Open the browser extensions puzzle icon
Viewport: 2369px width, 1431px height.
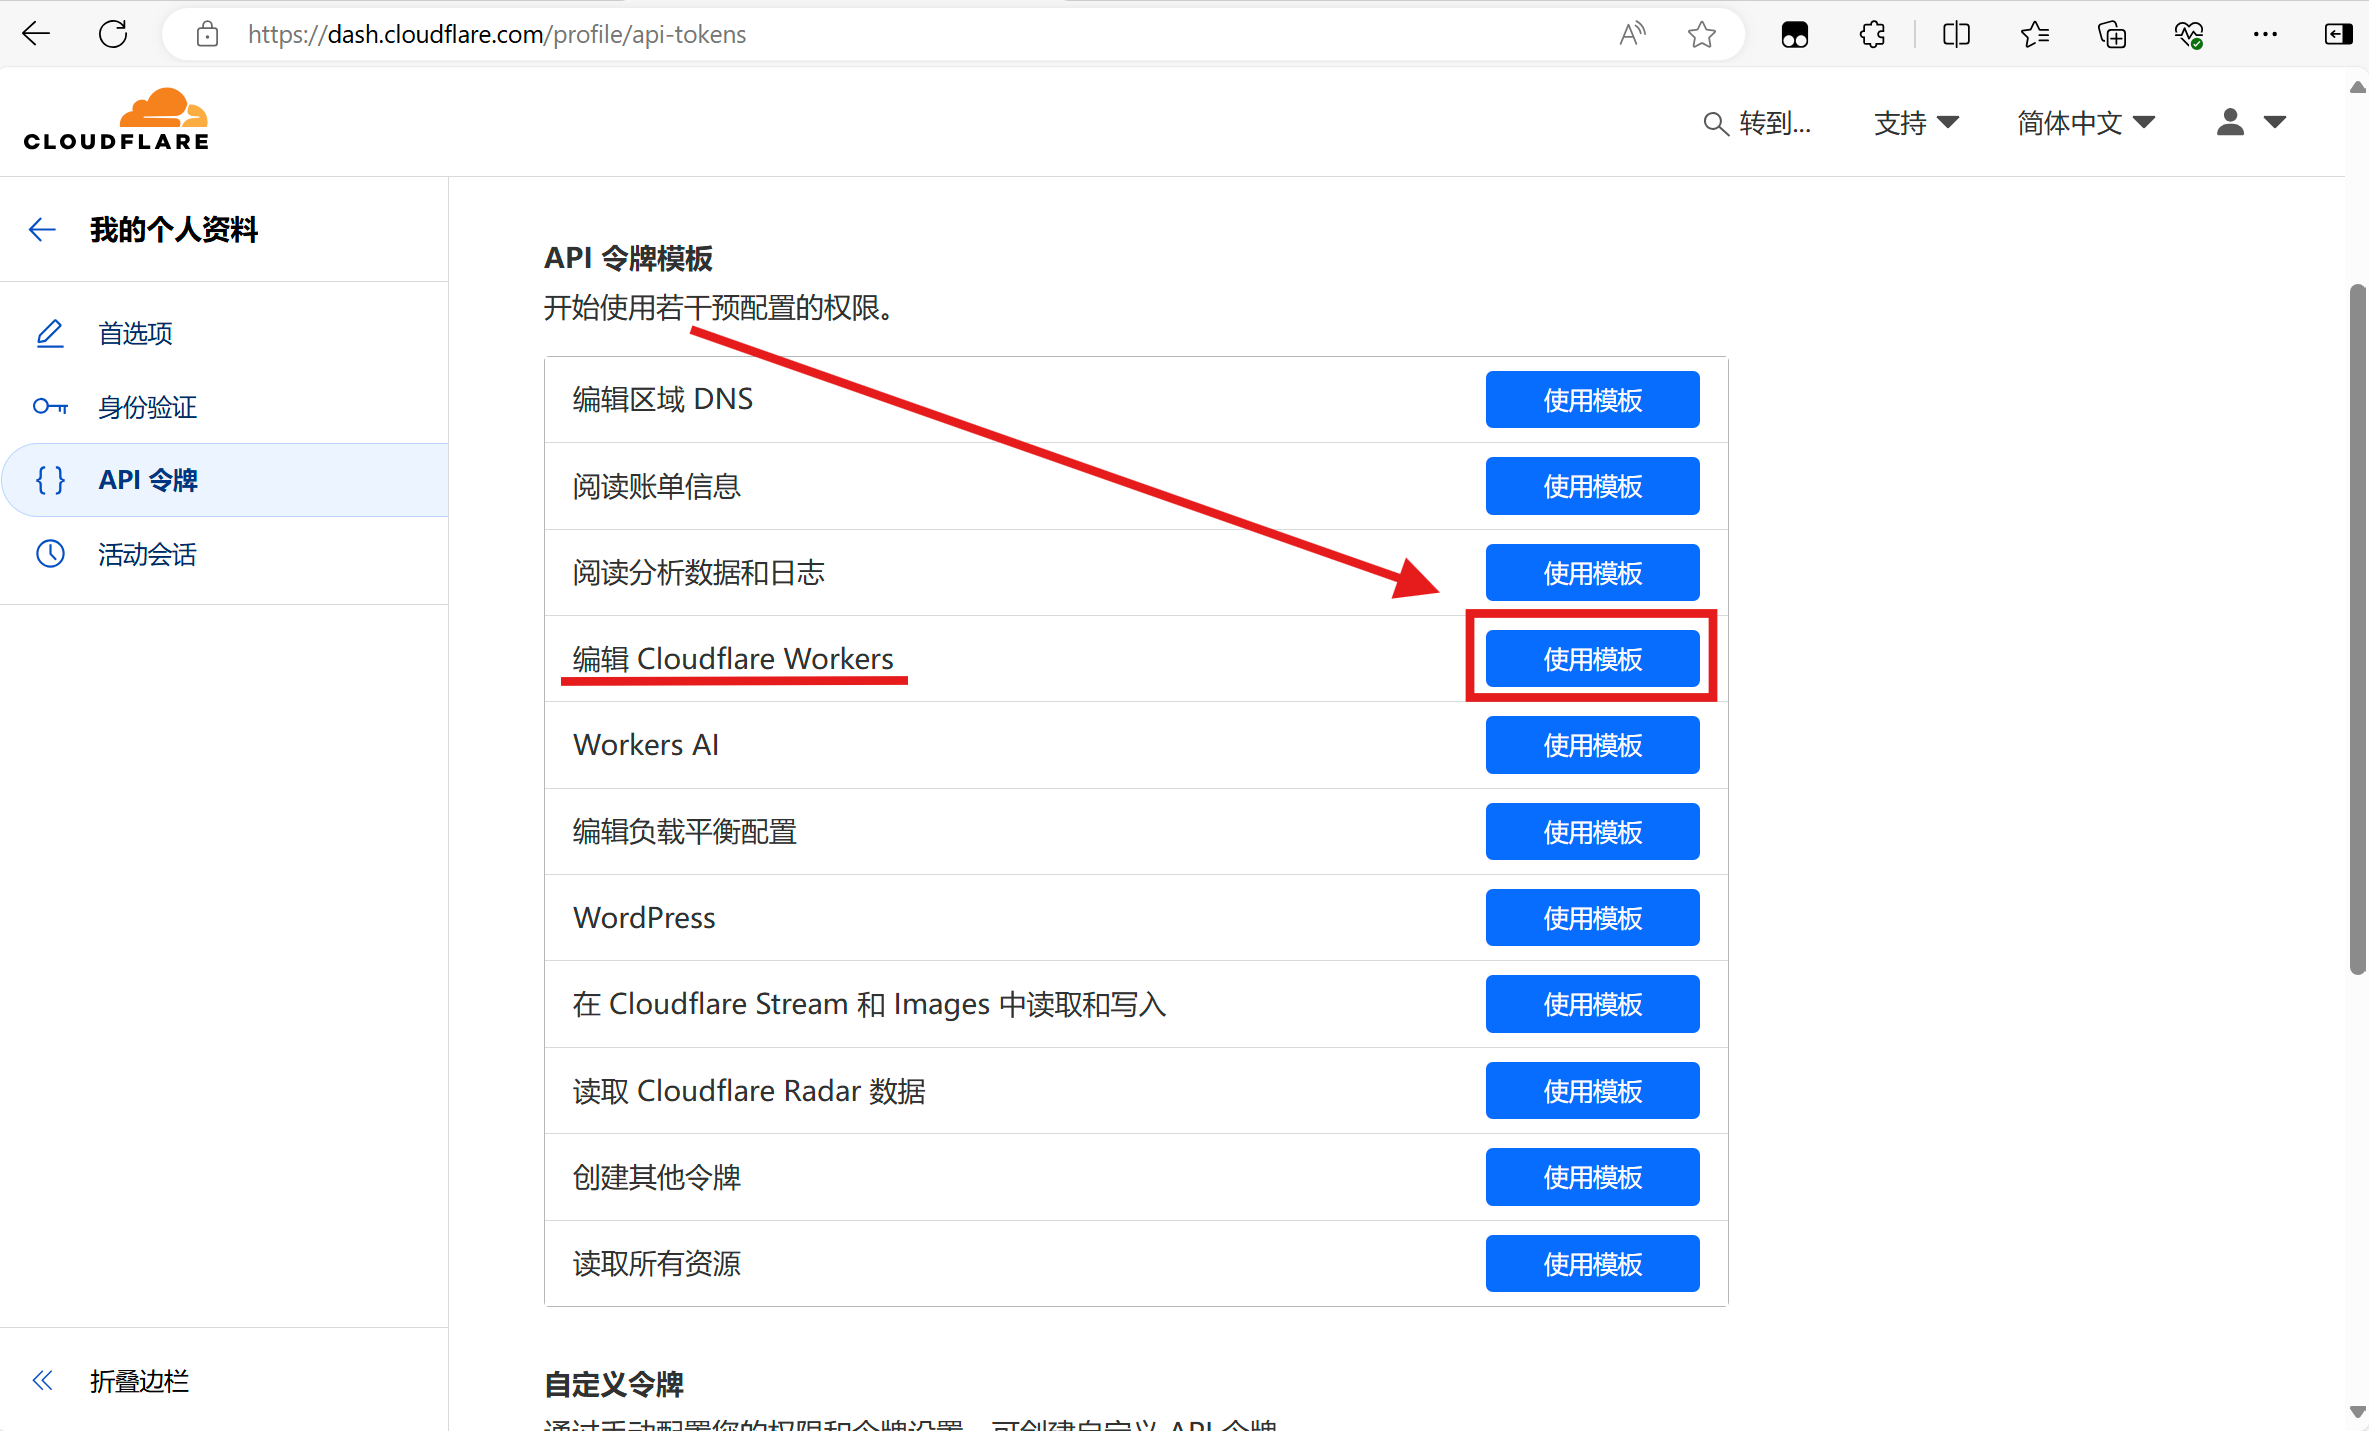tap(1872, 35)
